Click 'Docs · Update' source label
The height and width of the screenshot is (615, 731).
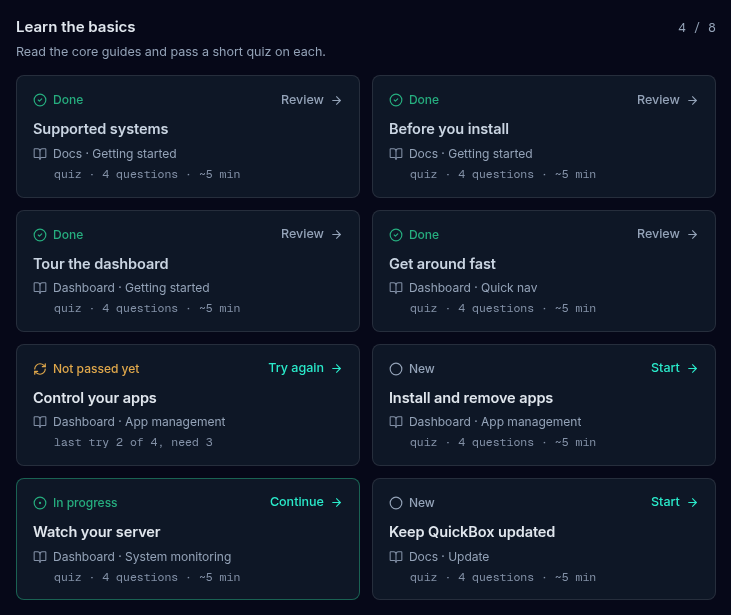click(x=449, y=557)
